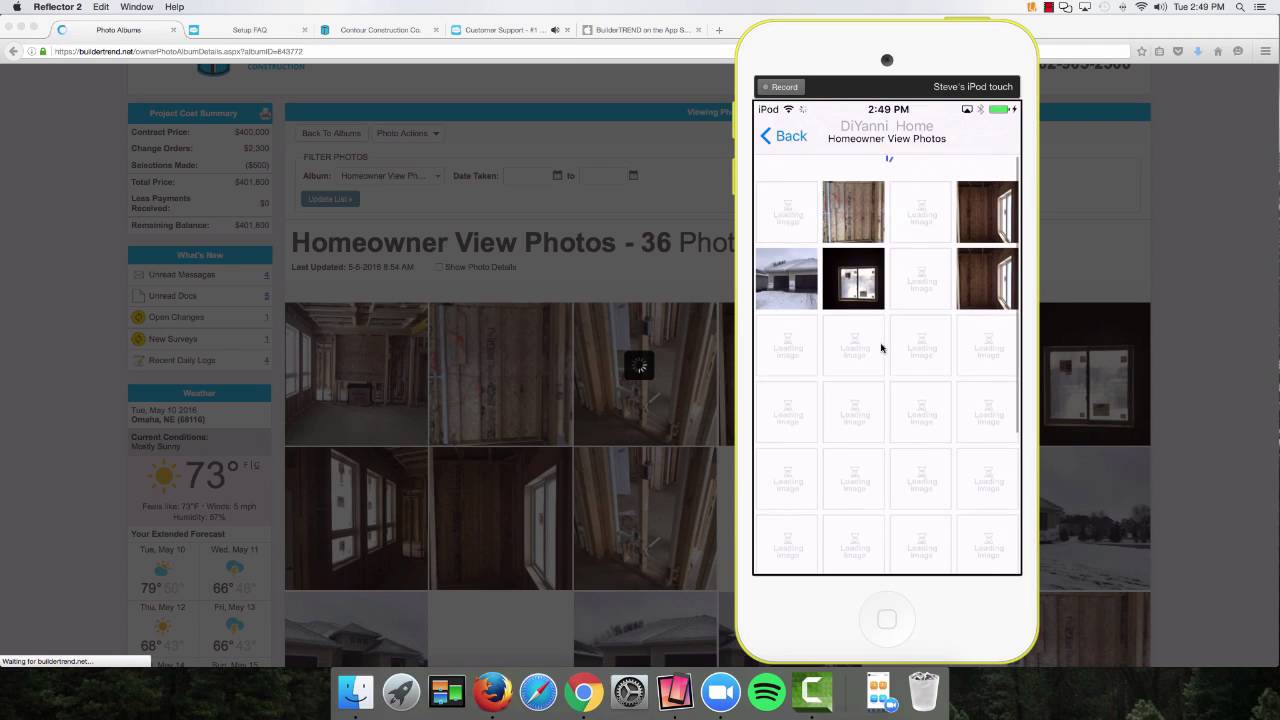1280x720 pixels.
Task: Click the Wi-Fi icon in the menu bar
Action: [1142, 7]
